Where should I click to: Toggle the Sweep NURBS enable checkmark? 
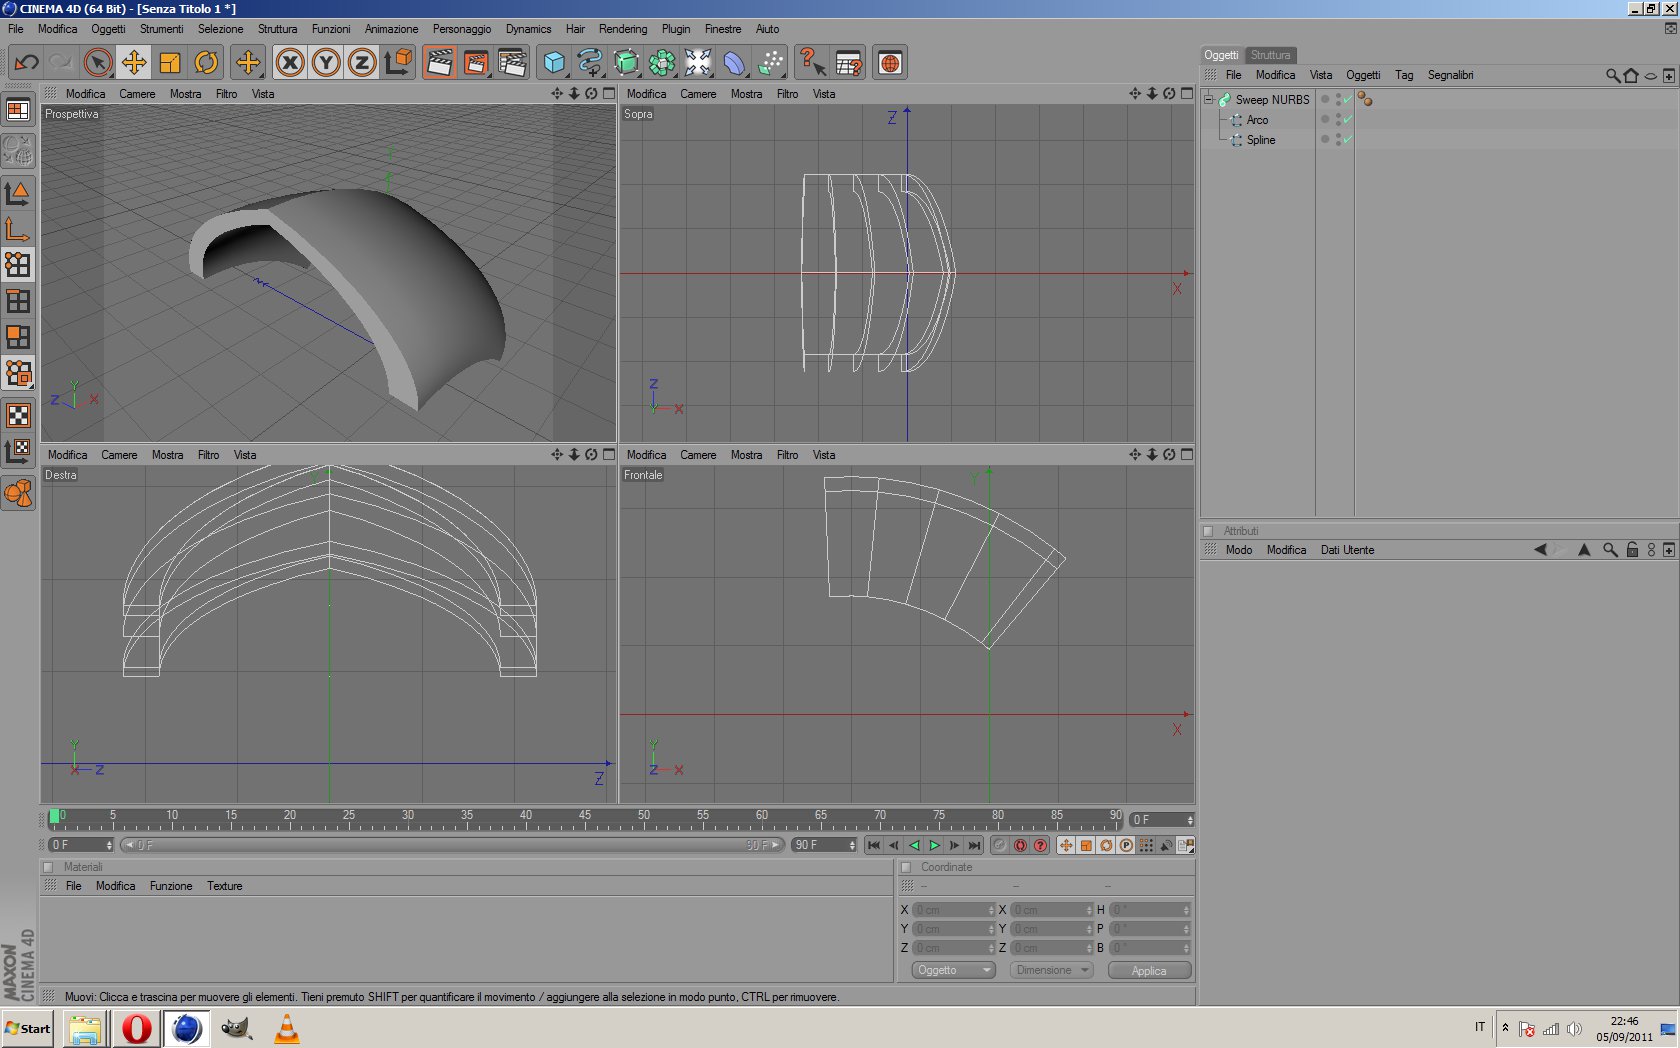click(1348, 99)
